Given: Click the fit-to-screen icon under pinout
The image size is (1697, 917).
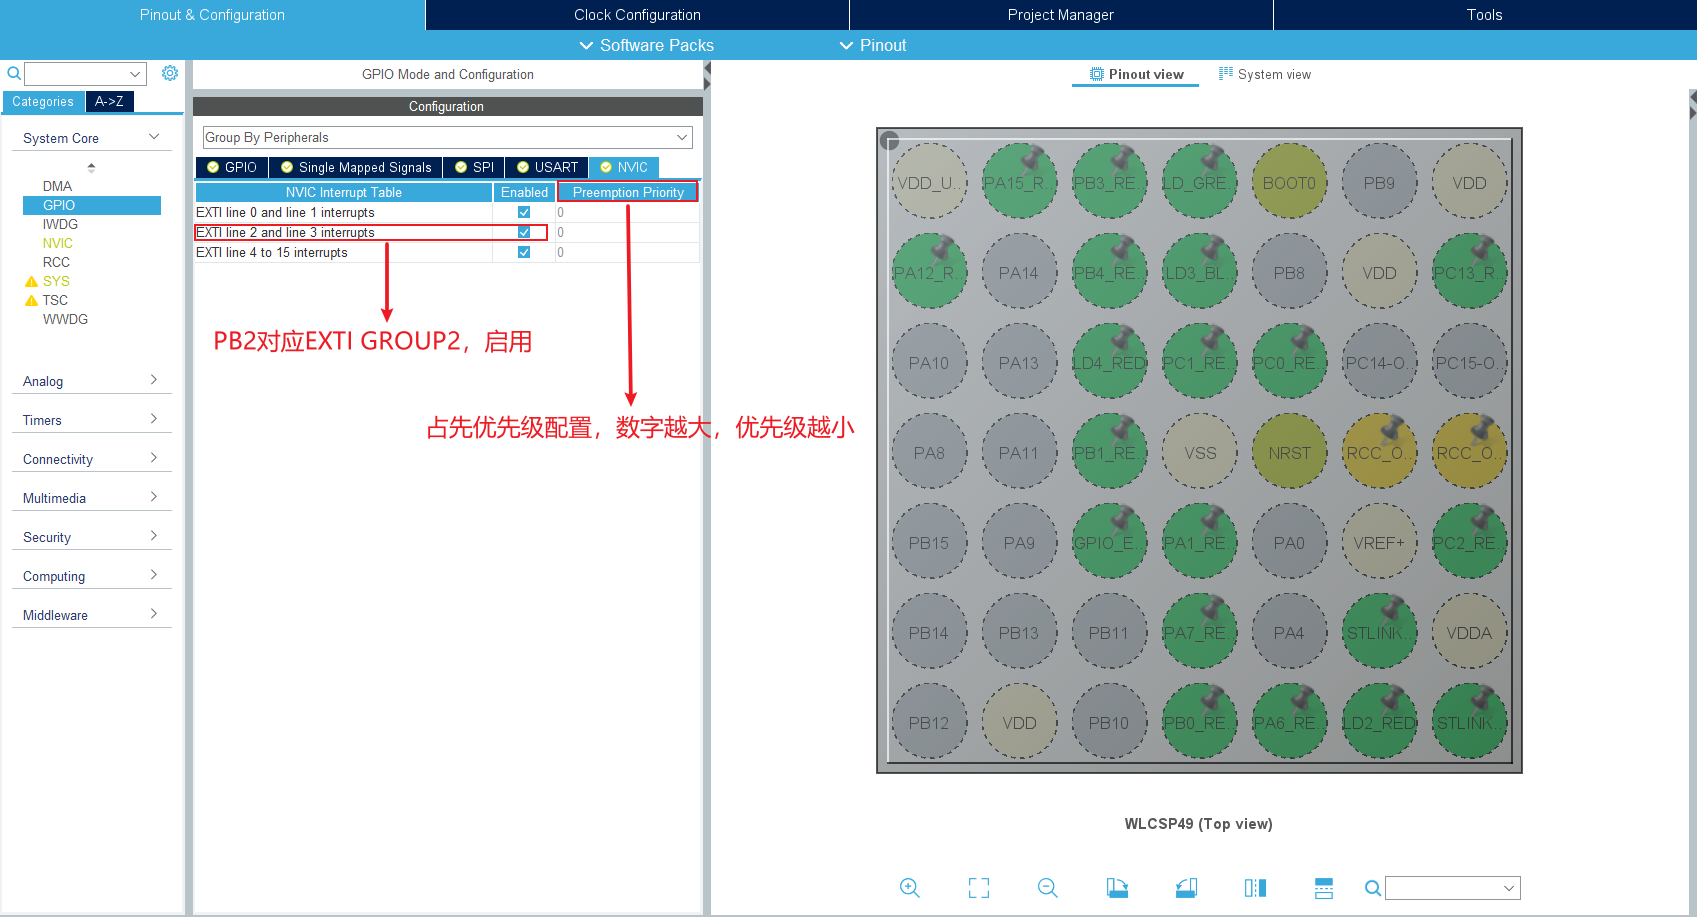Looking at the screenshot, I should coord(979,887).
